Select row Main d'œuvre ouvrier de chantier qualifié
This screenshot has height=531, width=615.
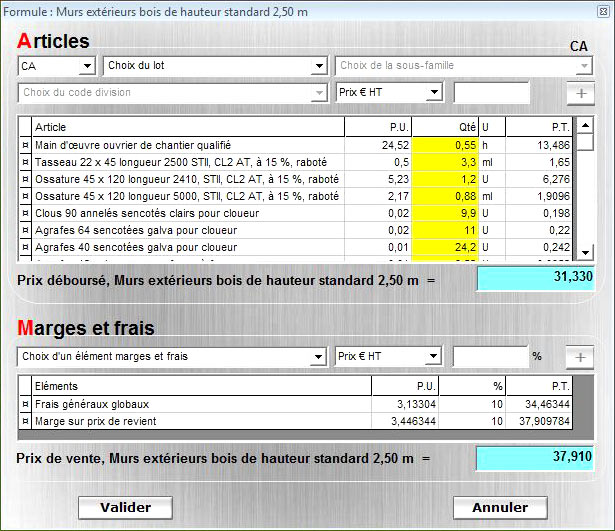tap(296, 145)
